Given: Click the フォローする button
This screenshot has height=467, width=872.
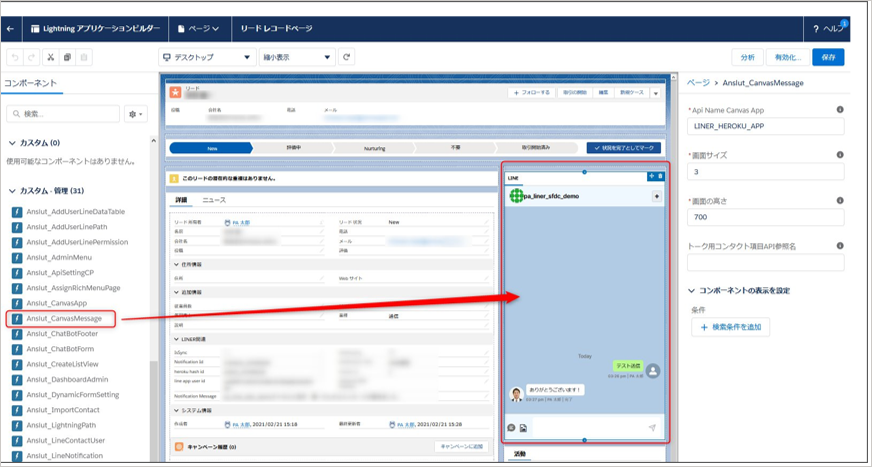Looking at the screenshot, I should [532, 93].
